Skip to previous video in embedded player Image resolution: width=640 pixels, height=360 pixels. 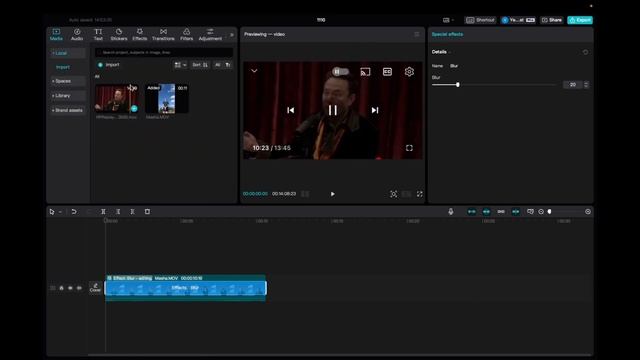291,110
